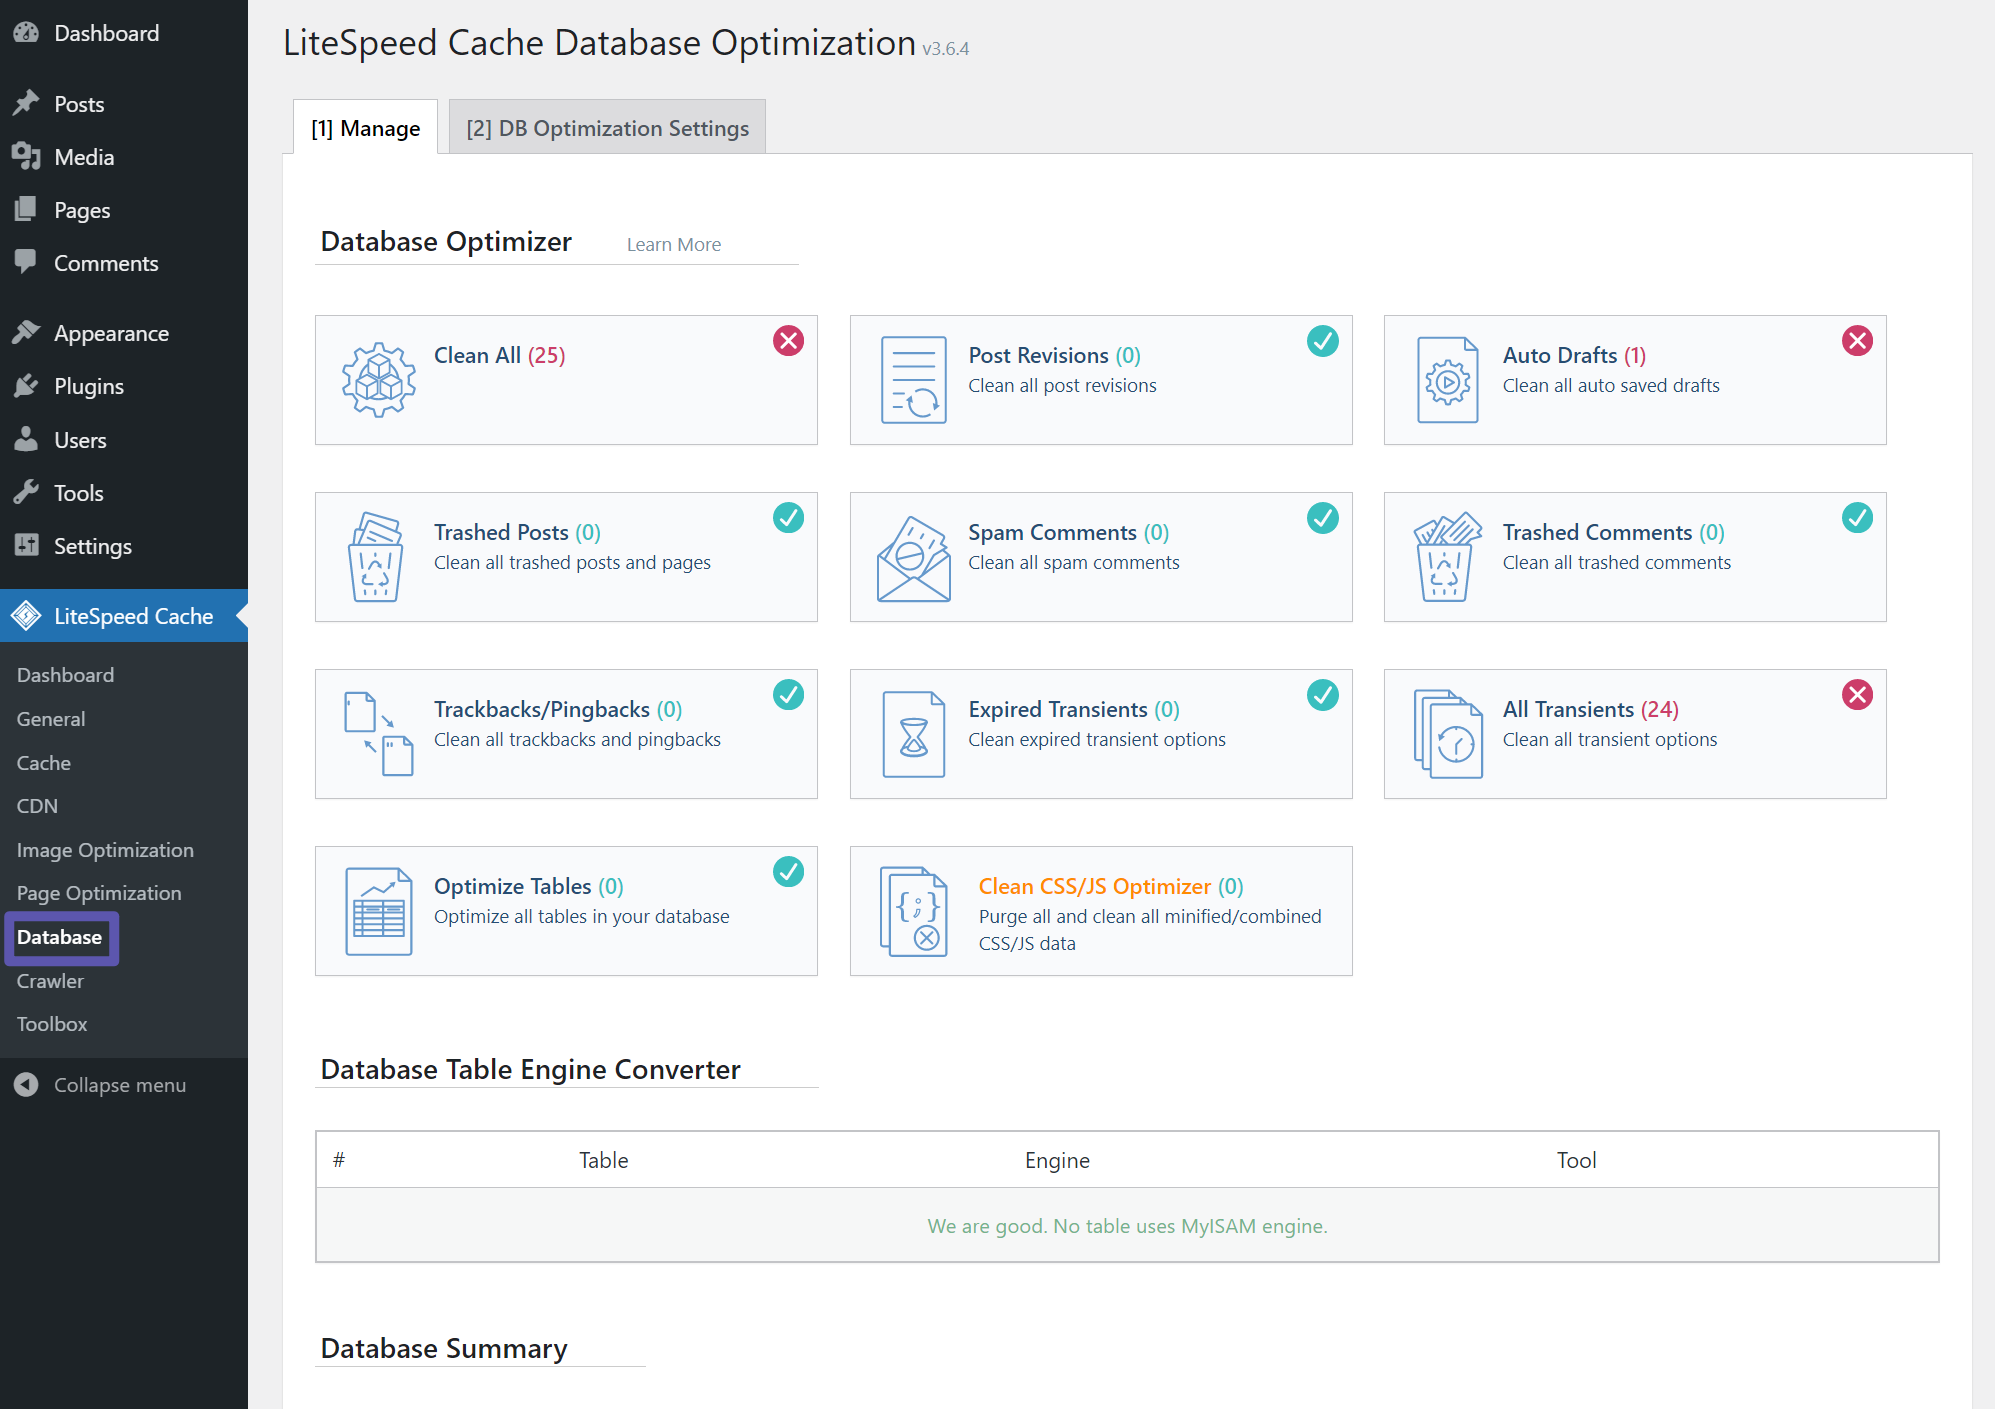Click the All Transients clock-pages icon
Viewport: 1995px width, 1409px height.
1447,734
